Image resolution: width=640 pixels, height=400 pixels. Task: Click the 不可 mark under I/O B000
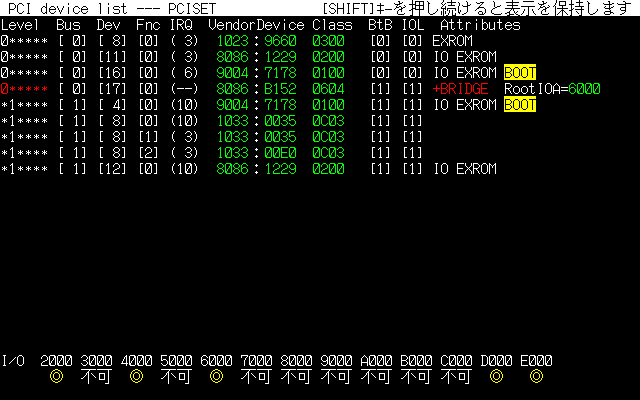416,377
